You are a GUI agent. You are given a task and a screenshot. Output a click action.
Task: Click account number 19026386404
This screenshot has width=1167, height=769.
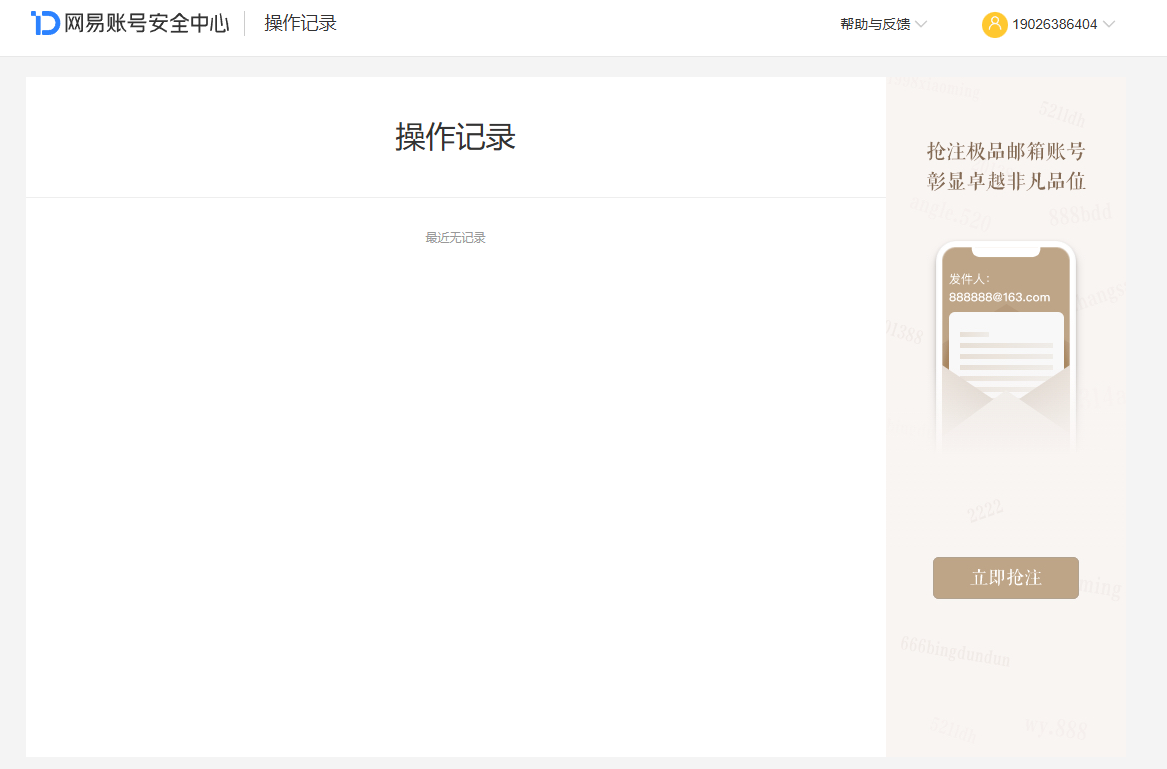1055,25
